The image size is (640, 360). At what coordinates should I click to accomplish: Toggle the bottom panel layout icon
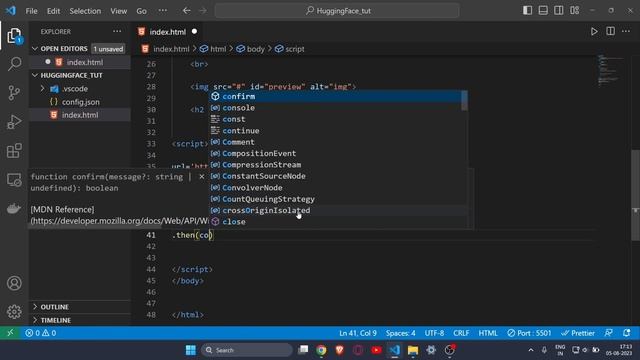click(x=543, y=11)
